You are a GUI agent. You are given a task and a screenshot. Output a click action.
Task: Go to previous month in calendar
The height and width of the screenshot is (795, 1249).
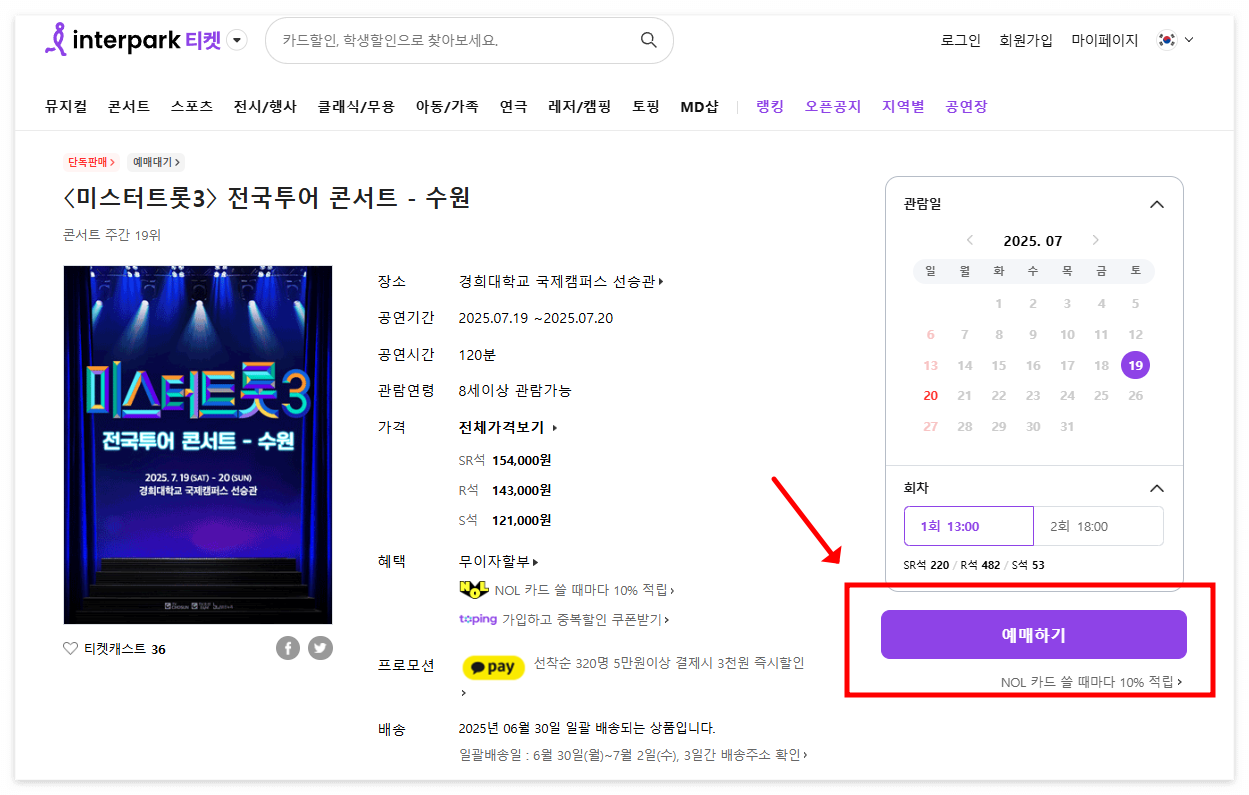point(969,240)
